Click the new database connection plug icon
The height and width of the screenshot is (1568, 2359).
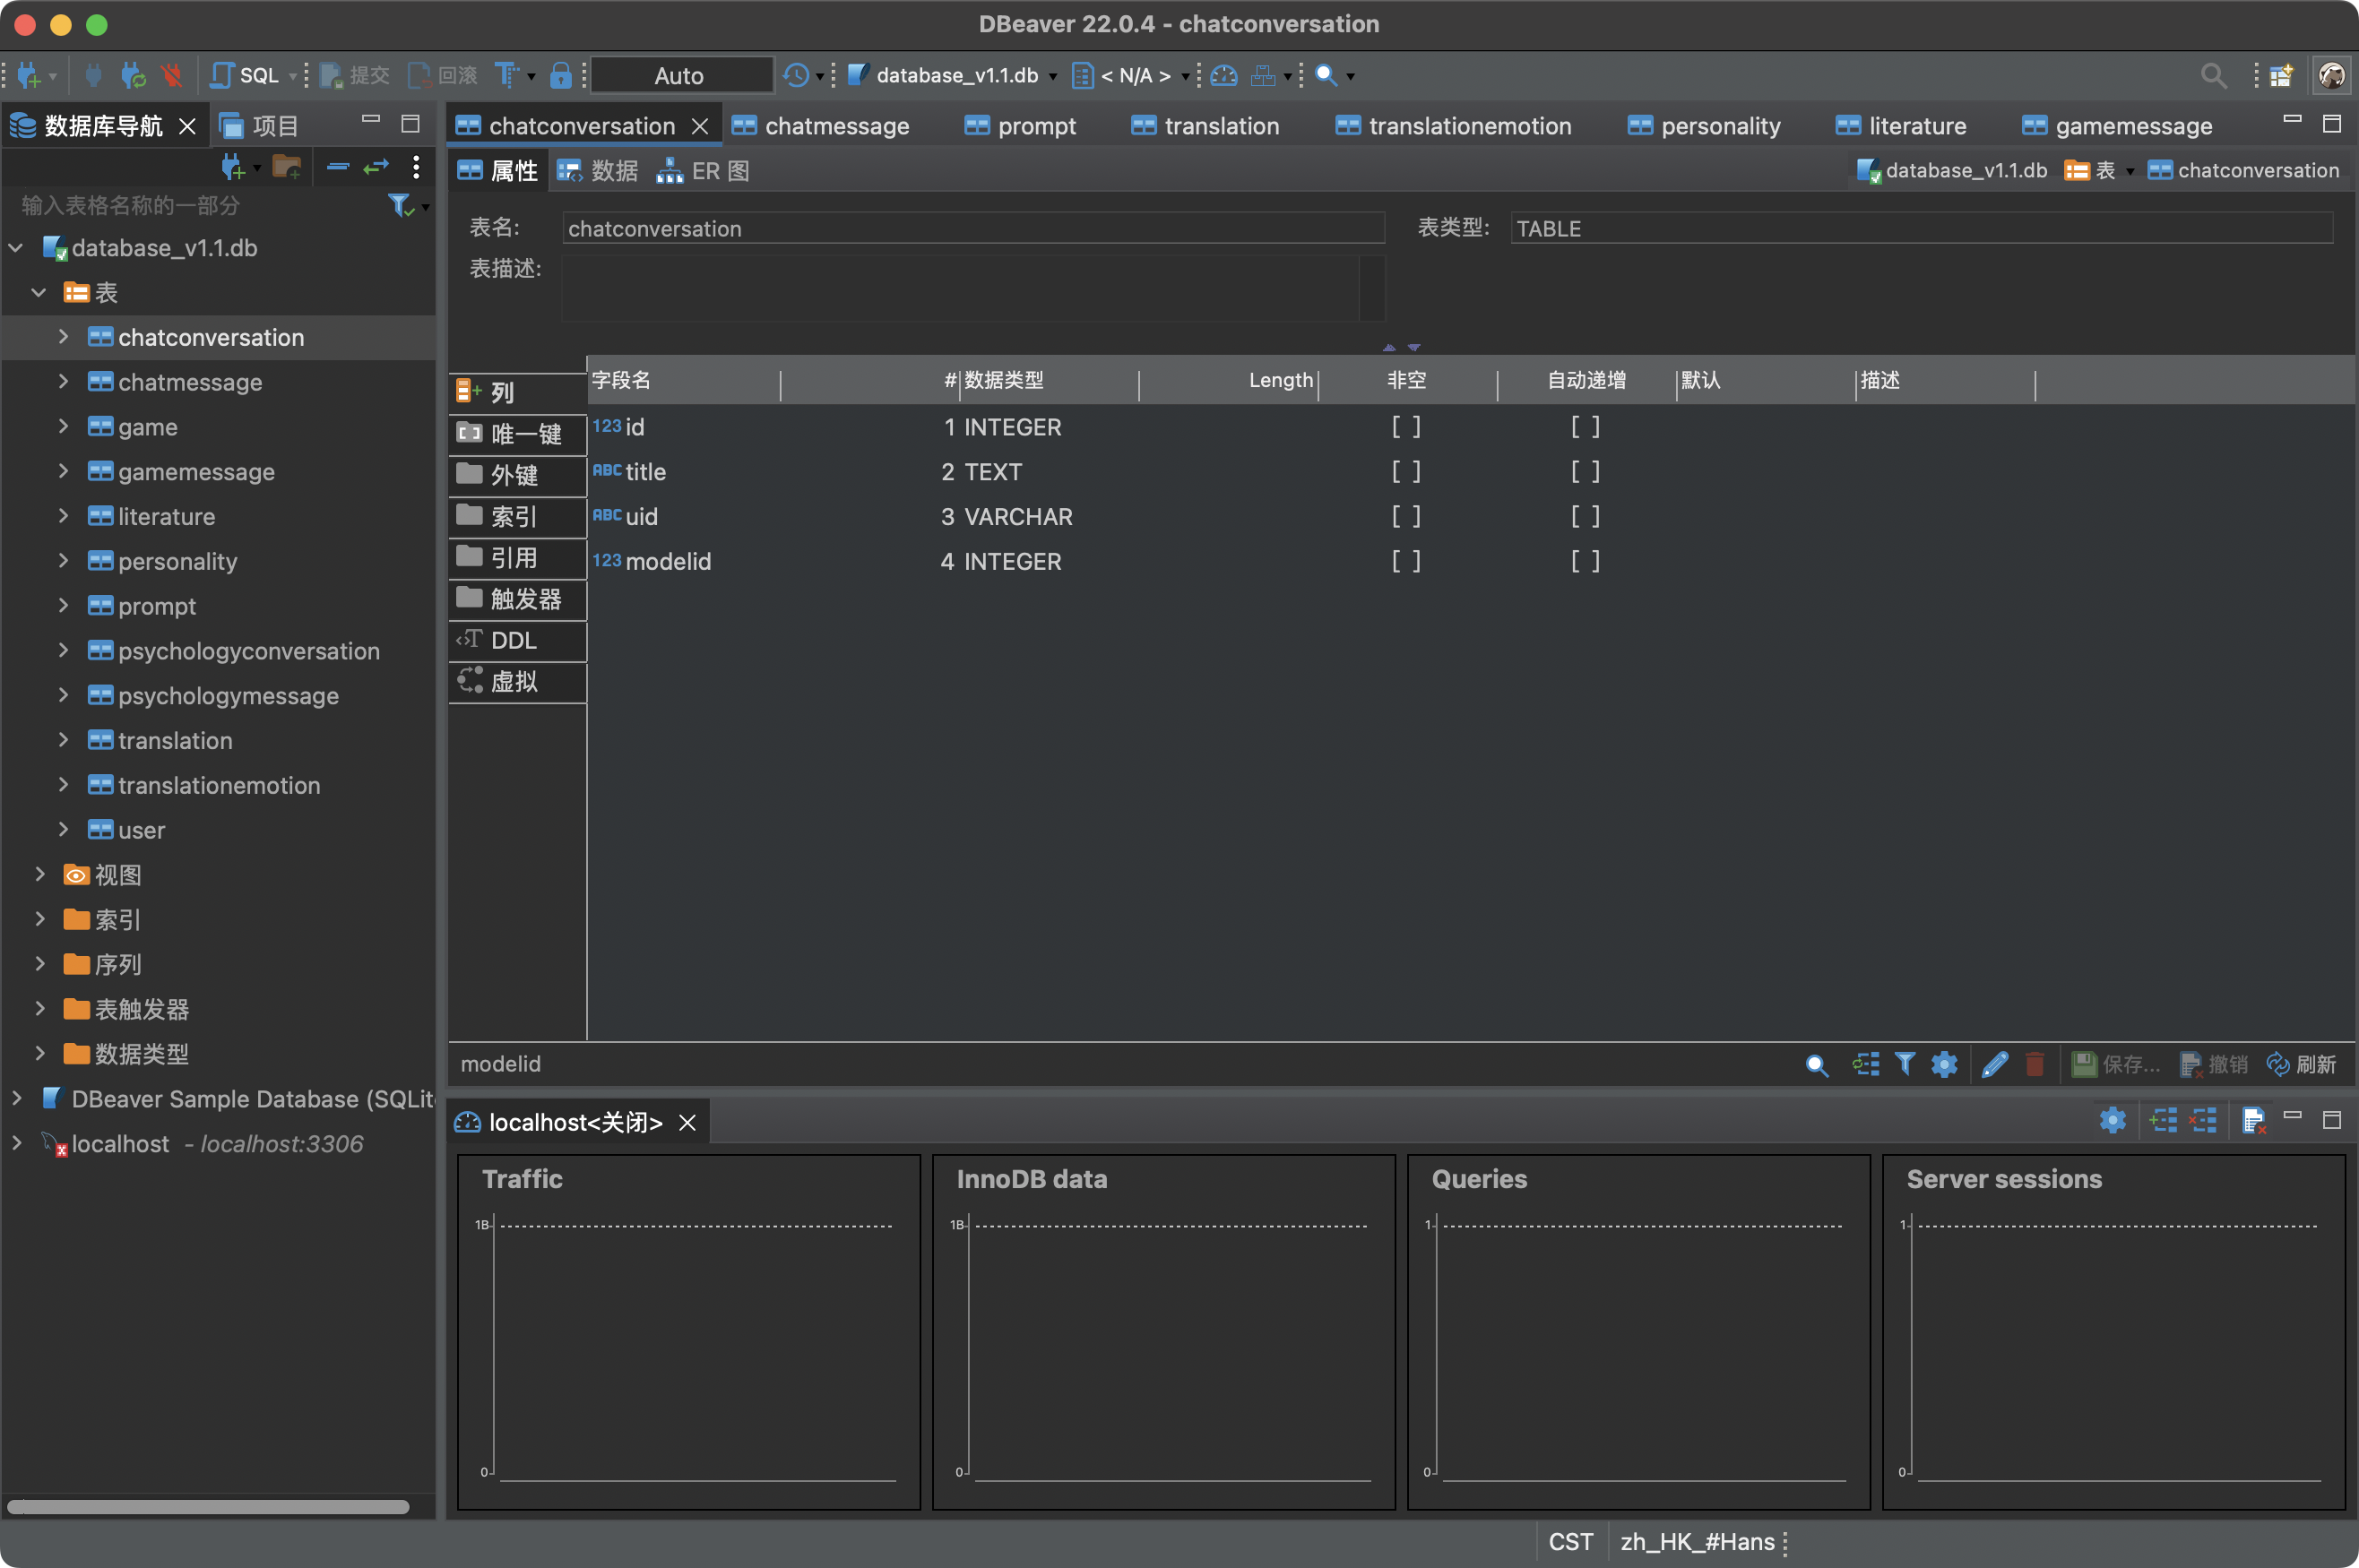(x=29, y=75)
